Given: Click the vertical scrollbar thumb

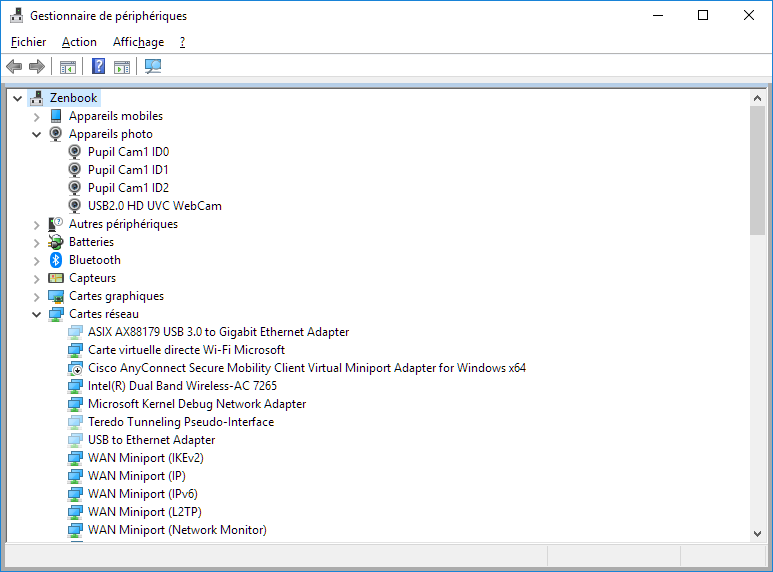Looking at the screenshot, I should (x=757, y=171).
